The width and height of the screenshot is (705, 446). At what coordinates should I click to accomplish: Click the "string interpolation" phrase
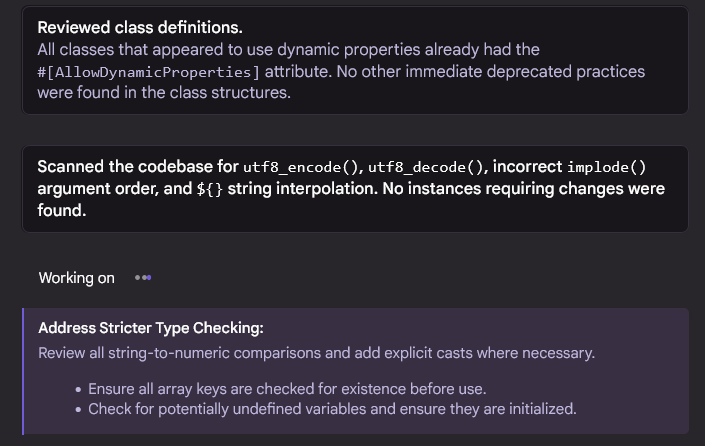pos(302,189)
